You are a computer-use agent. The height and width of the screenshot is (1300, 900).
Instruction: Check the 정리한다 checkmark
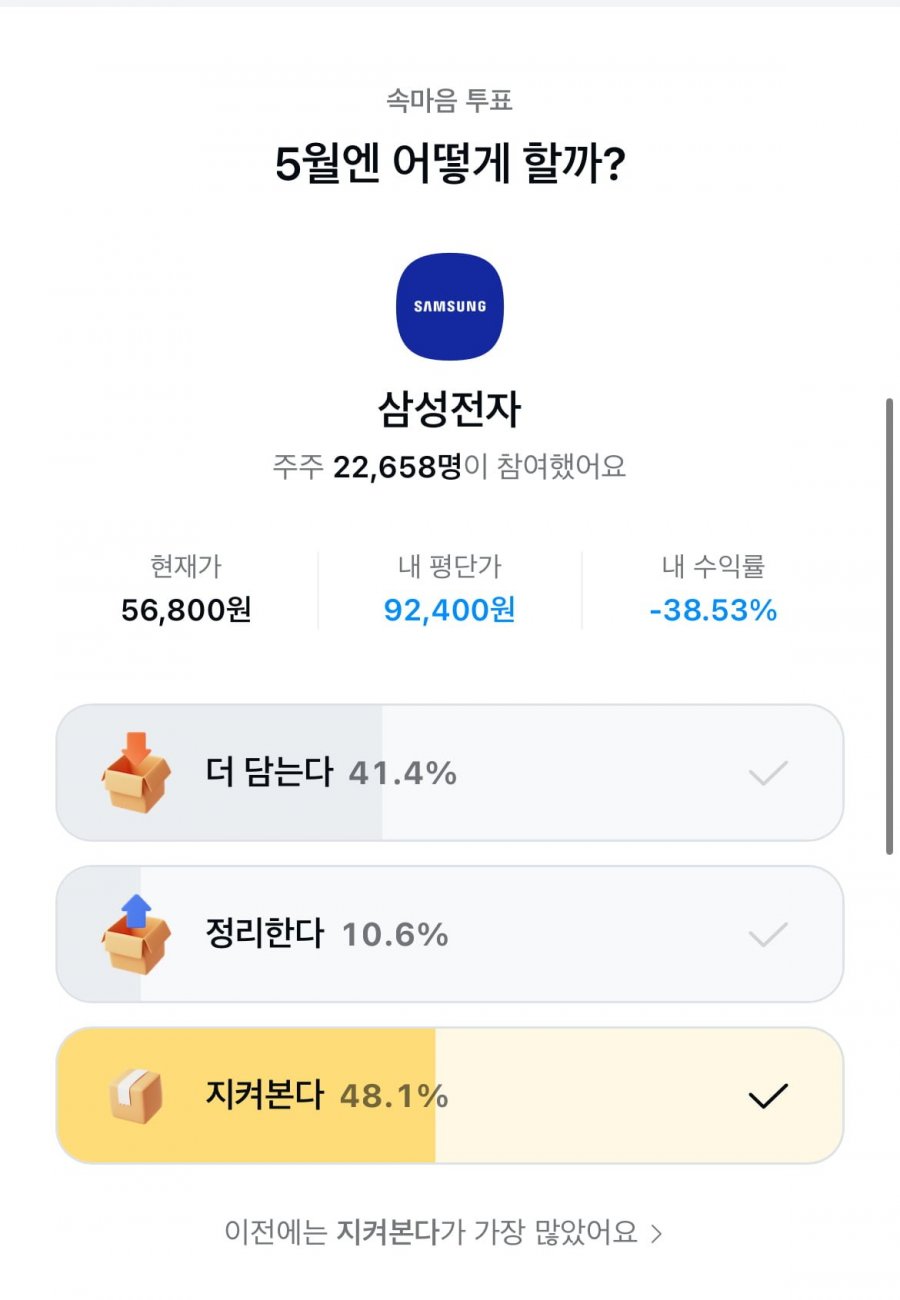coord(768,935)
